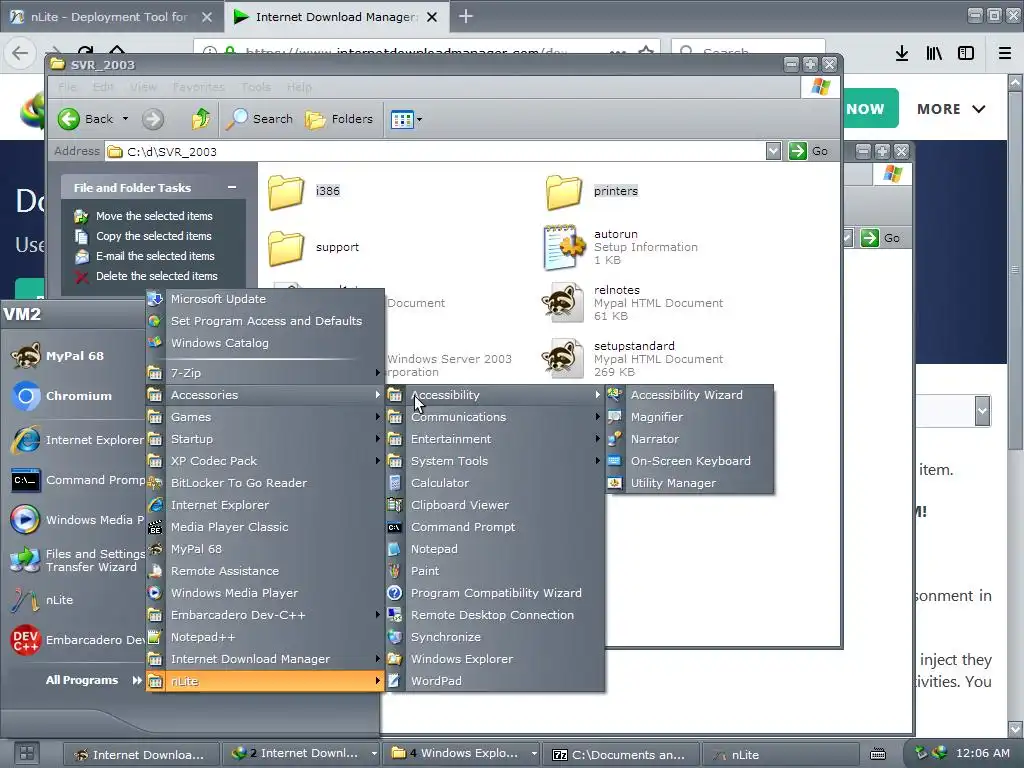Open the address bar dropdown for C:\d\SVR_2003
Viewport: 1024px width, 768px height.
773,152
